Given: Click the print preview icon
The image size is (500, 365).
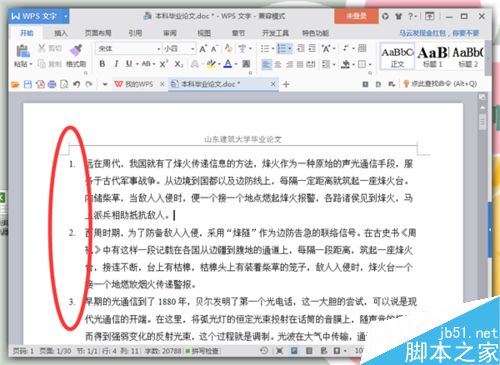Looking at the screenshot, I should [64, 84].
